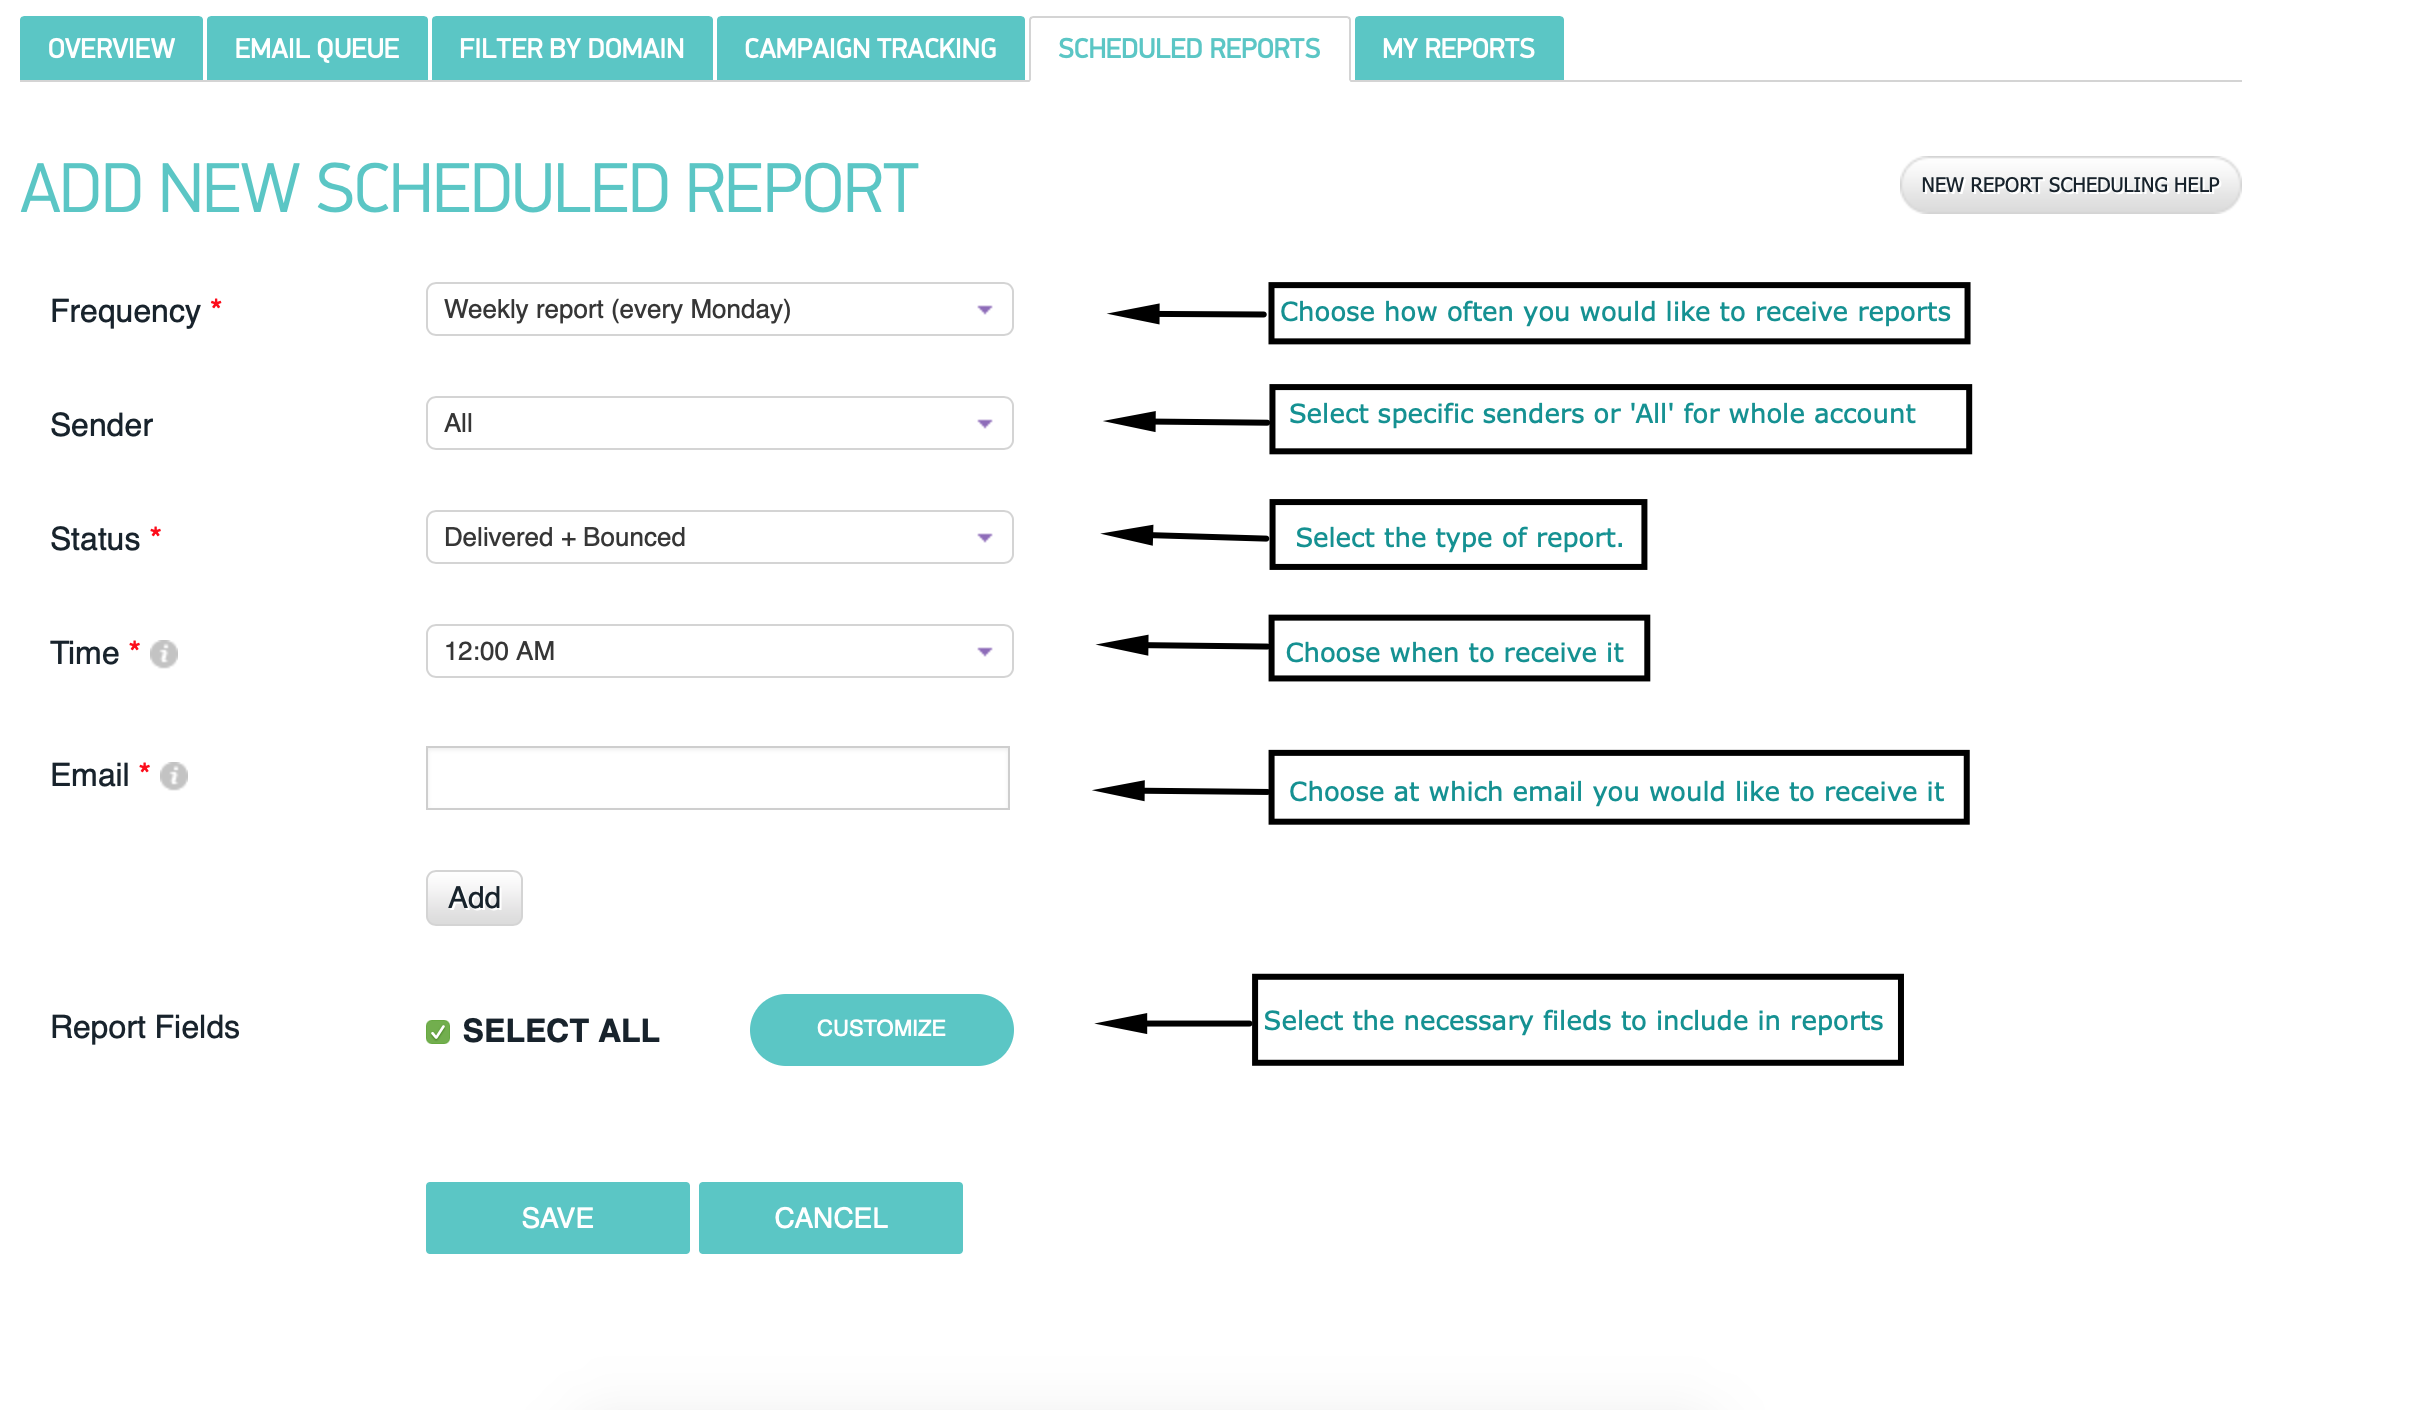This screenshot has height=1410, width=2422.
Task: Select the Campaign Tracking tab
Action: tap(870, 49)
